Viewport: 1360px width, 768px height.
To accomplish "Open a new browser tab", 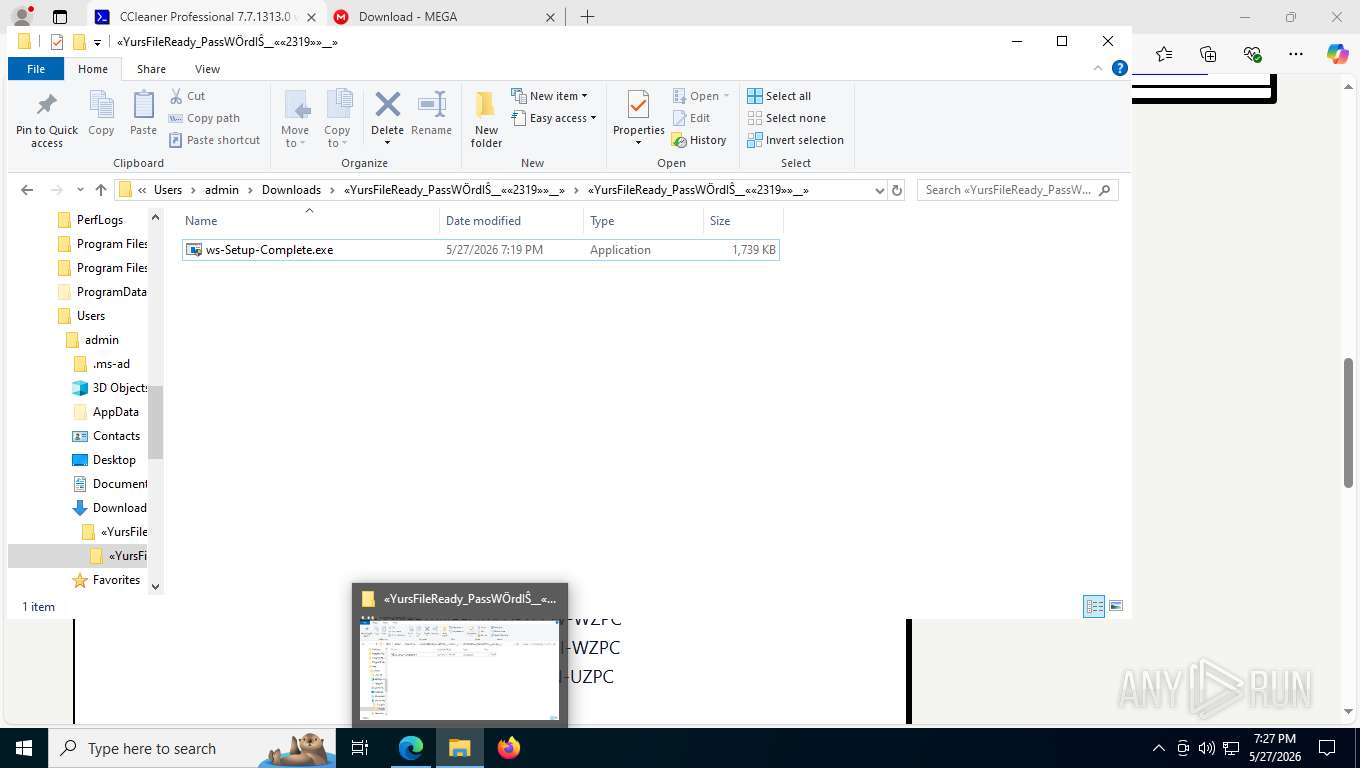I will 587,17.
